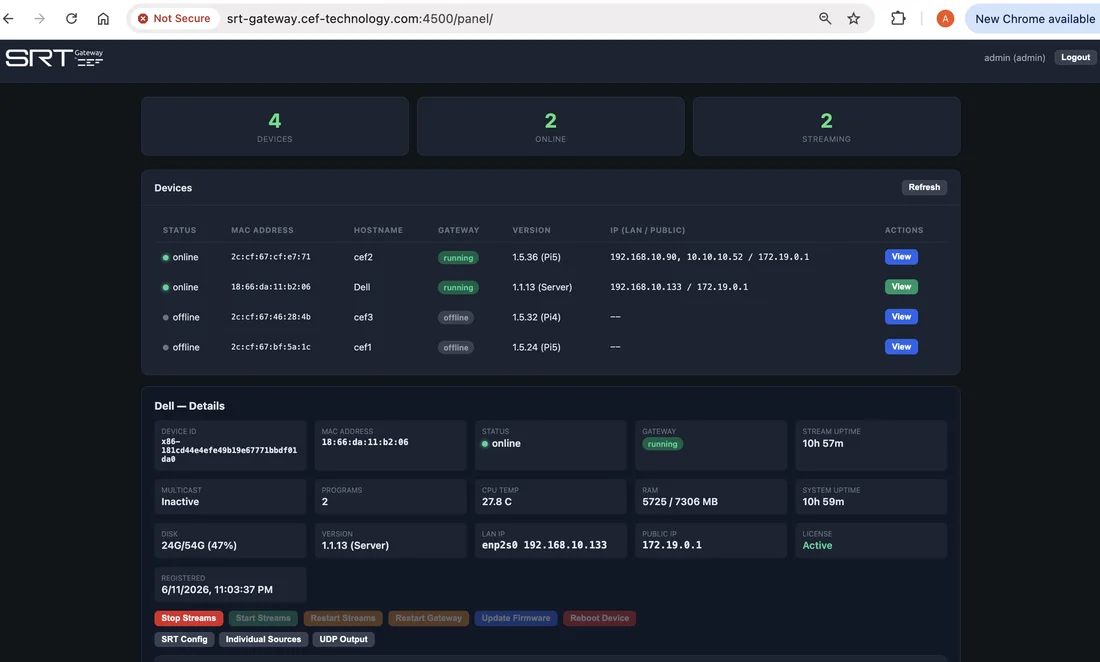1100x662 pixels.
Task: Click the System Uptime value 10h 59m
Action: pyautogui.click(x=823, y=502)
